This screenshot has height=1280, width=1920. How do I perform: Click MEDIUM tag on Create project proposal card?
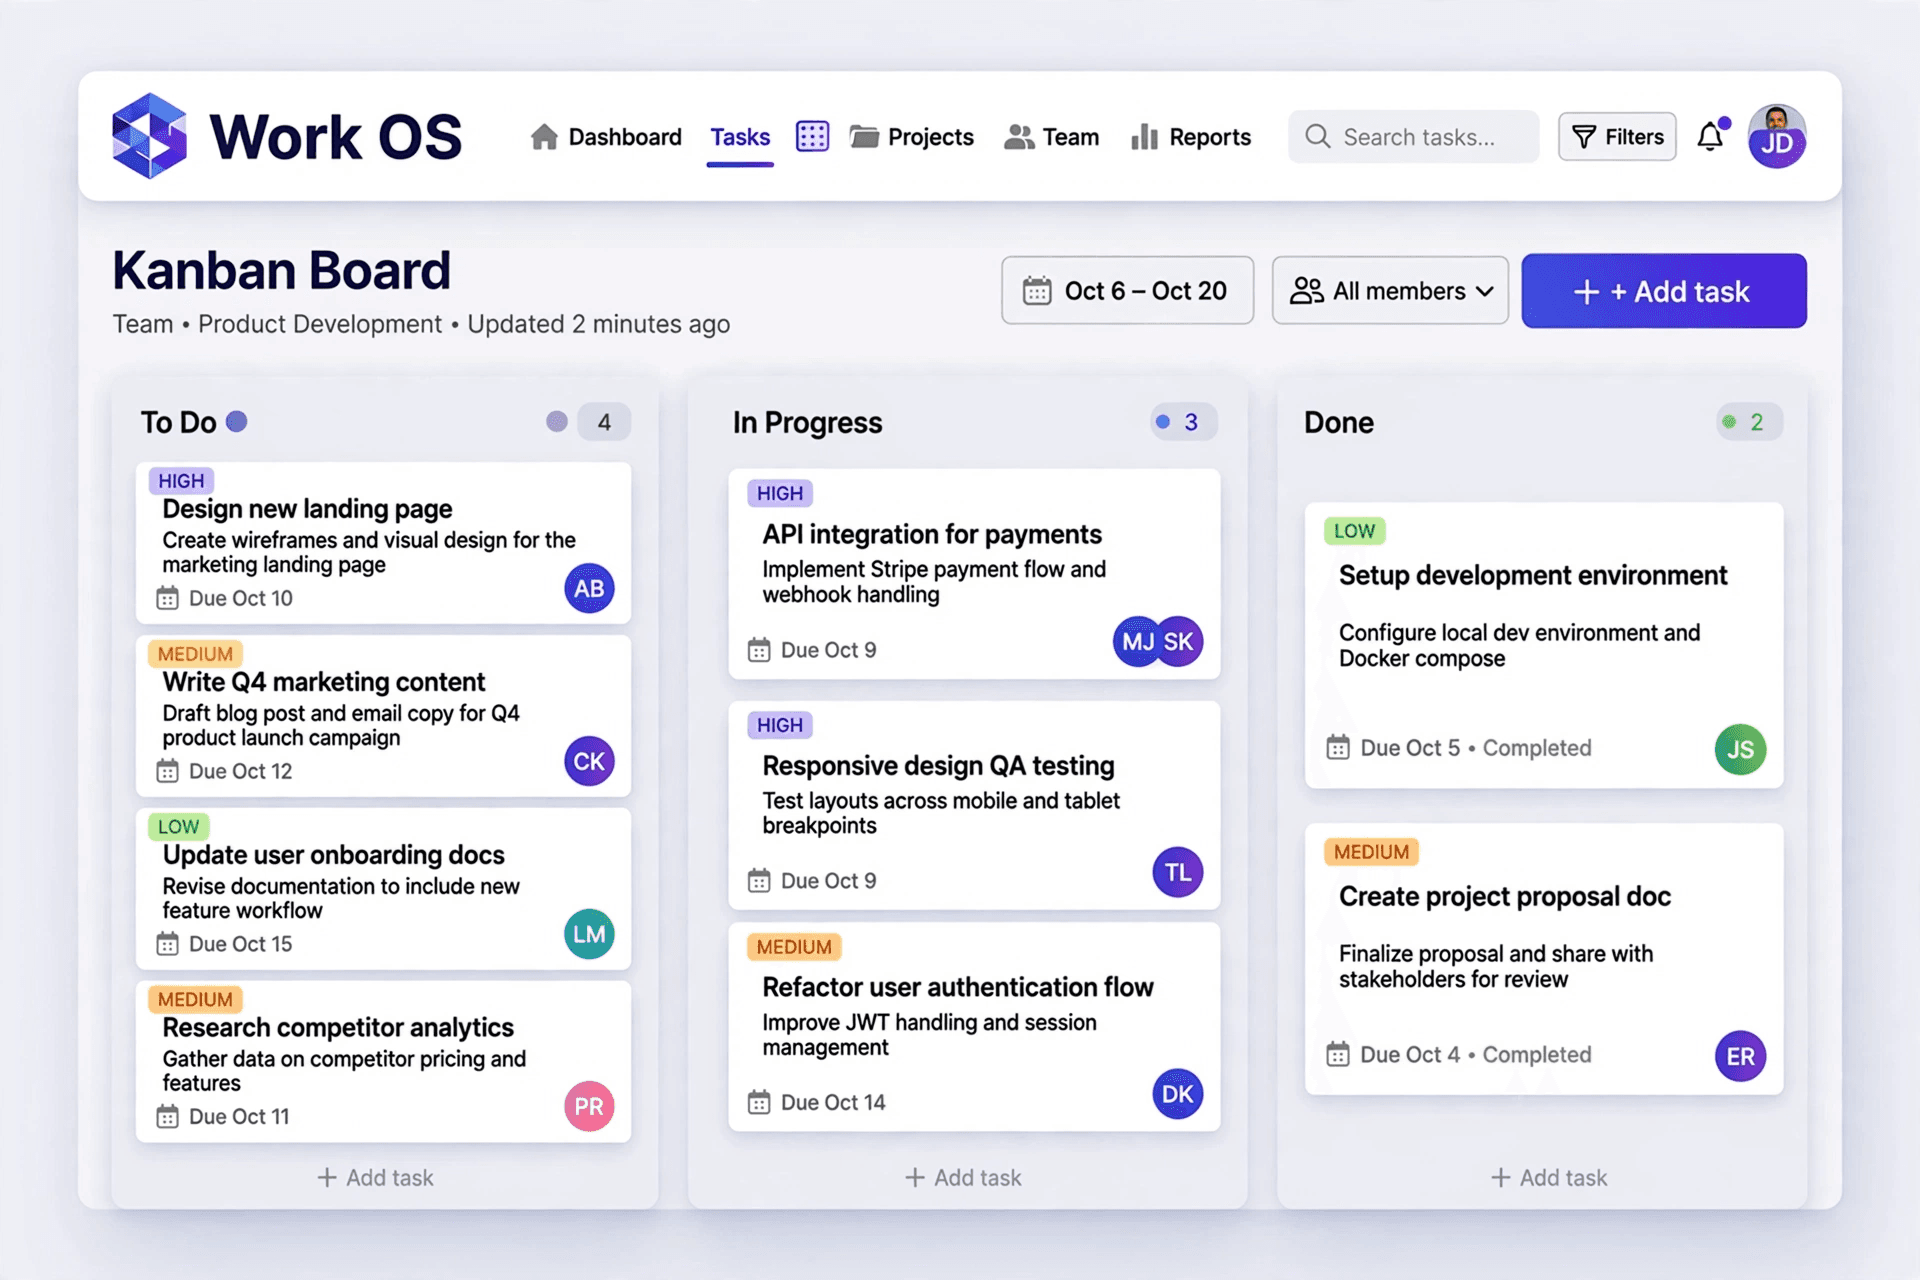[1371, 852]
